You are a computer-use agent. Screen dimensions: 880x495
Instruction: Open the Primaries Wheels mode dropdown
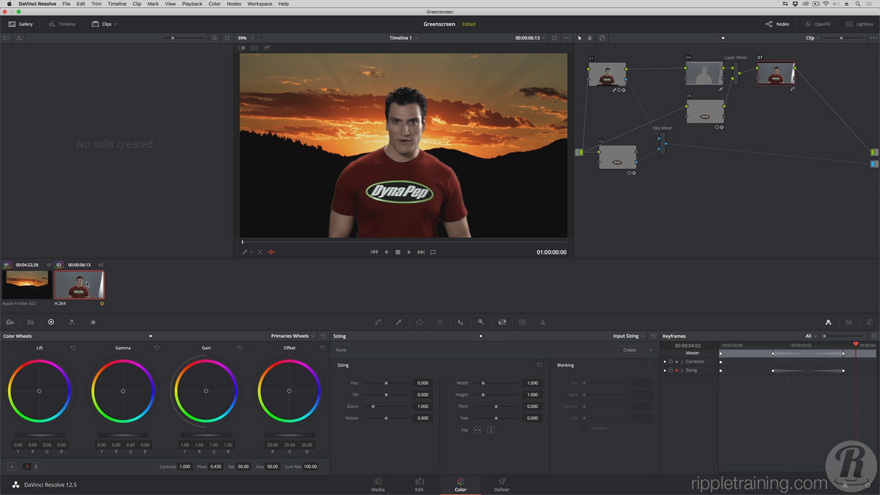292,336
